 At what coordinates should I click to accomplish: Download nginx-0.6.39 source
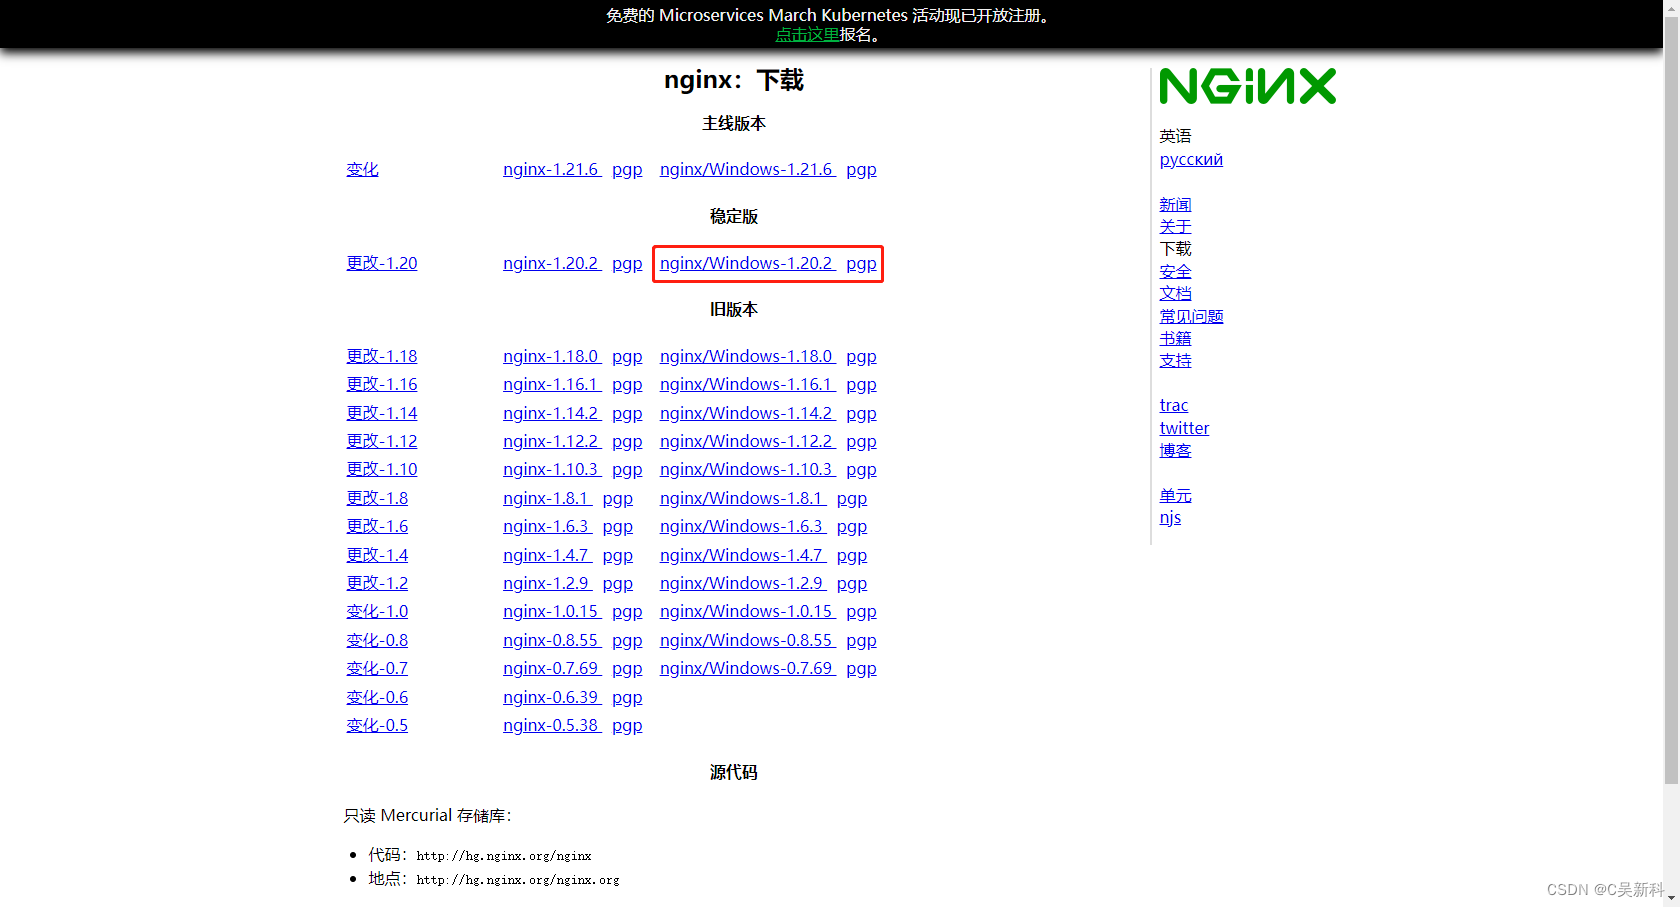click(x=551, y=697)
